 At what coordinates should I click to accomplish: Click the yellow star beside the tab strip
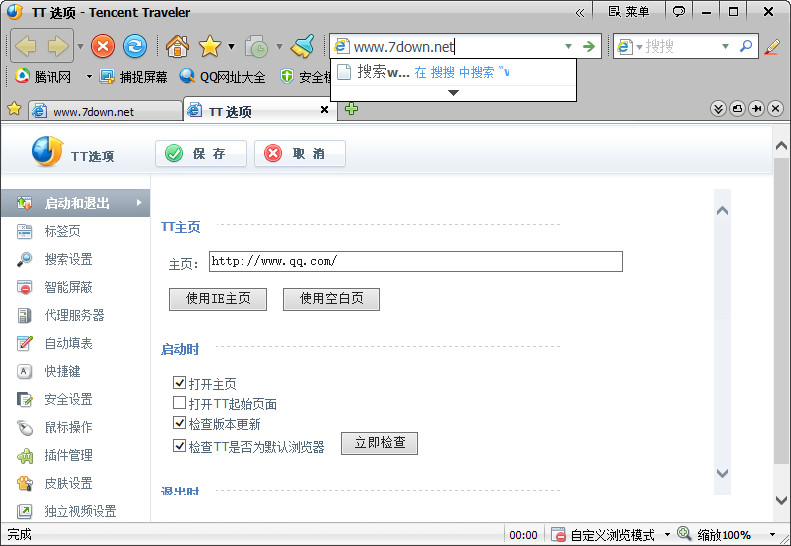click(14, 108)
